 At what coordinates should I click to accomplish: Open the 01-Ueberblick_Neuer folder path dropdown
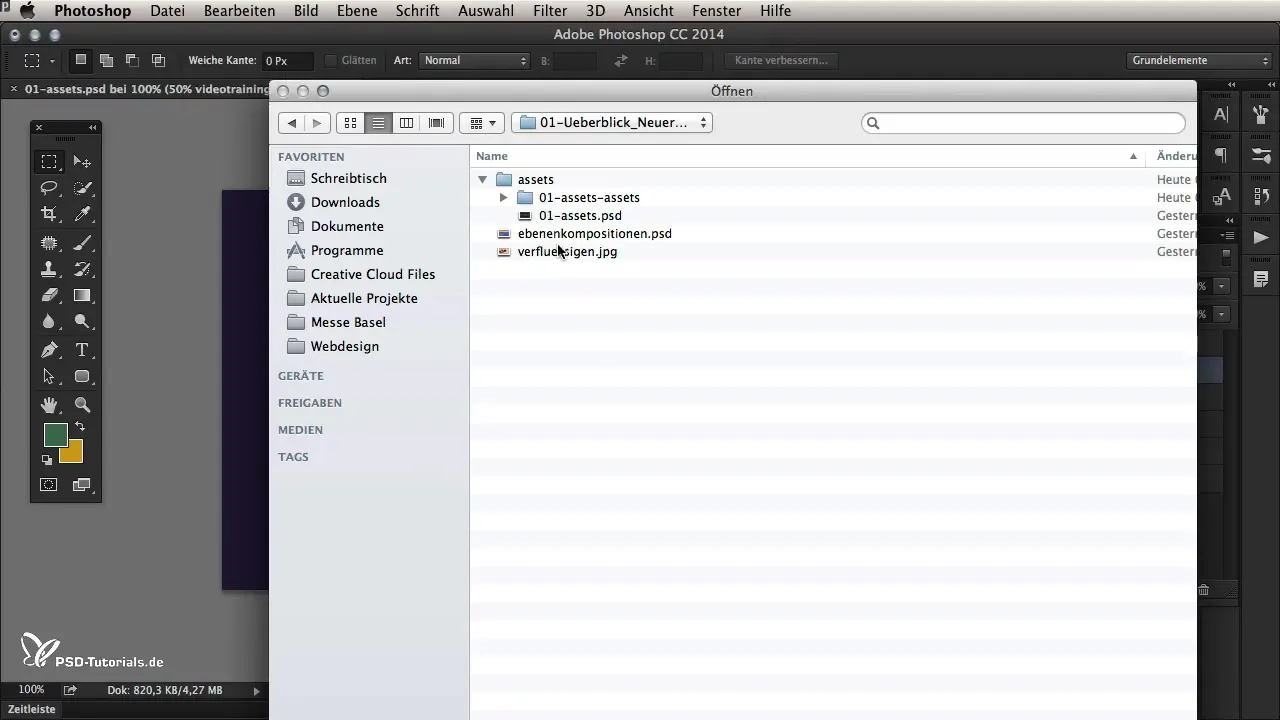[612, 123]
